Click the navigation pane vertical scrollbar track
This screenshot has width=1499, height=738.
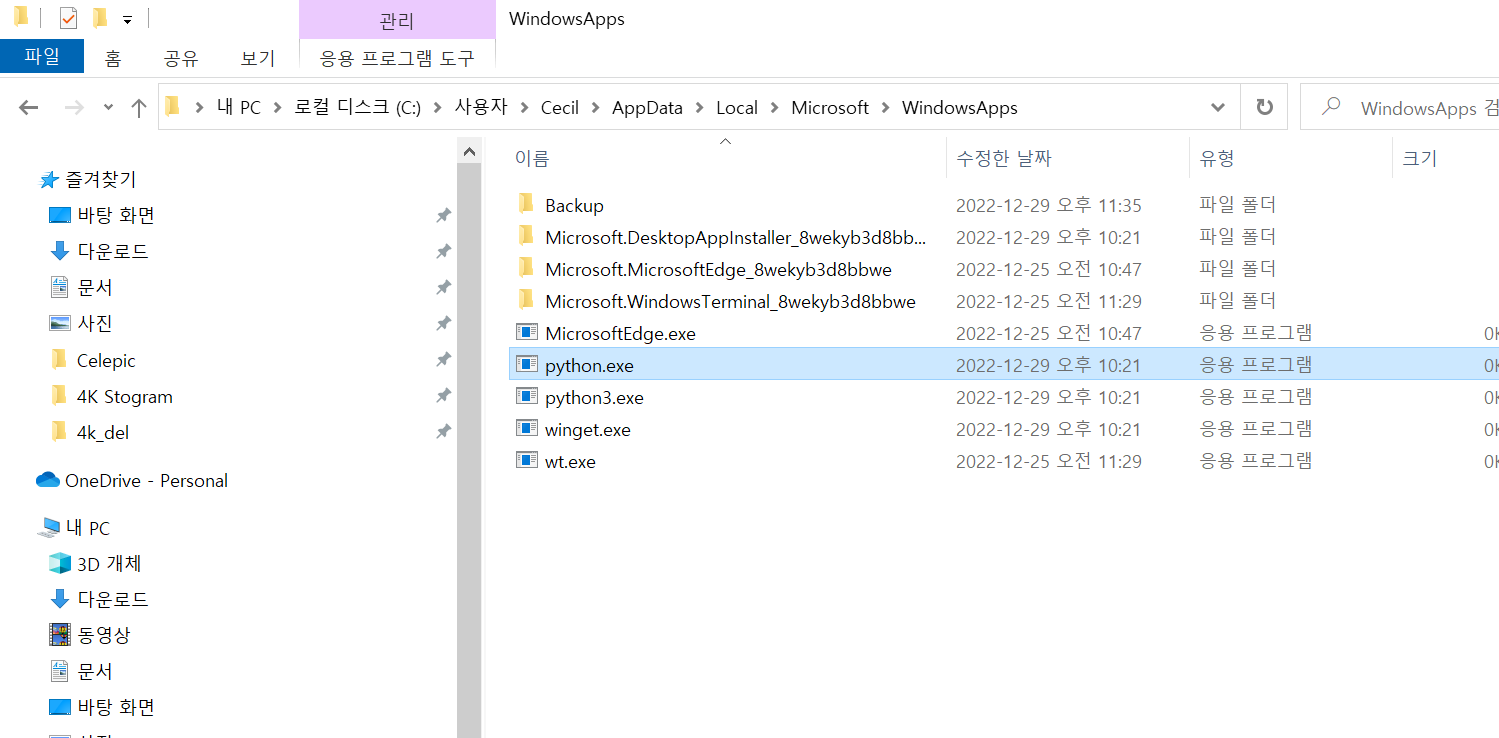pyautogui.click(x=469, y=450)
